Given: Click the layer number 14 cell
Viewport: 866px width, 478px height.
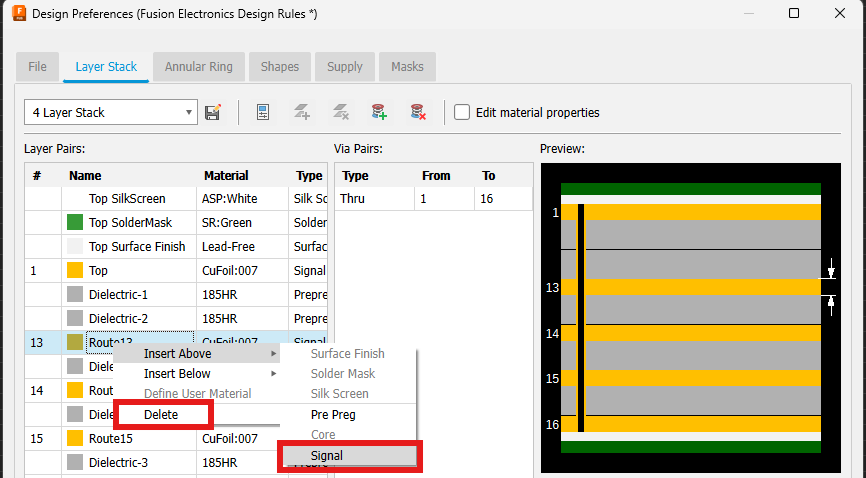Looking at the screenshot, I should click(43, 391).
